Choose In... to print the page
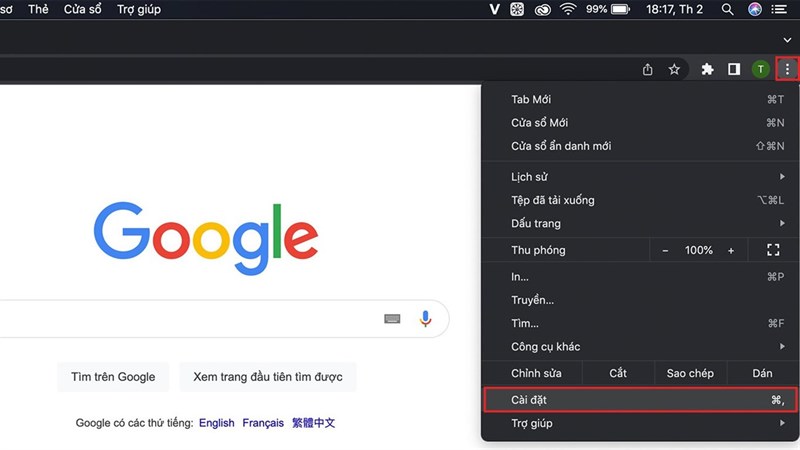800x450 pixels. pos(640,277)
